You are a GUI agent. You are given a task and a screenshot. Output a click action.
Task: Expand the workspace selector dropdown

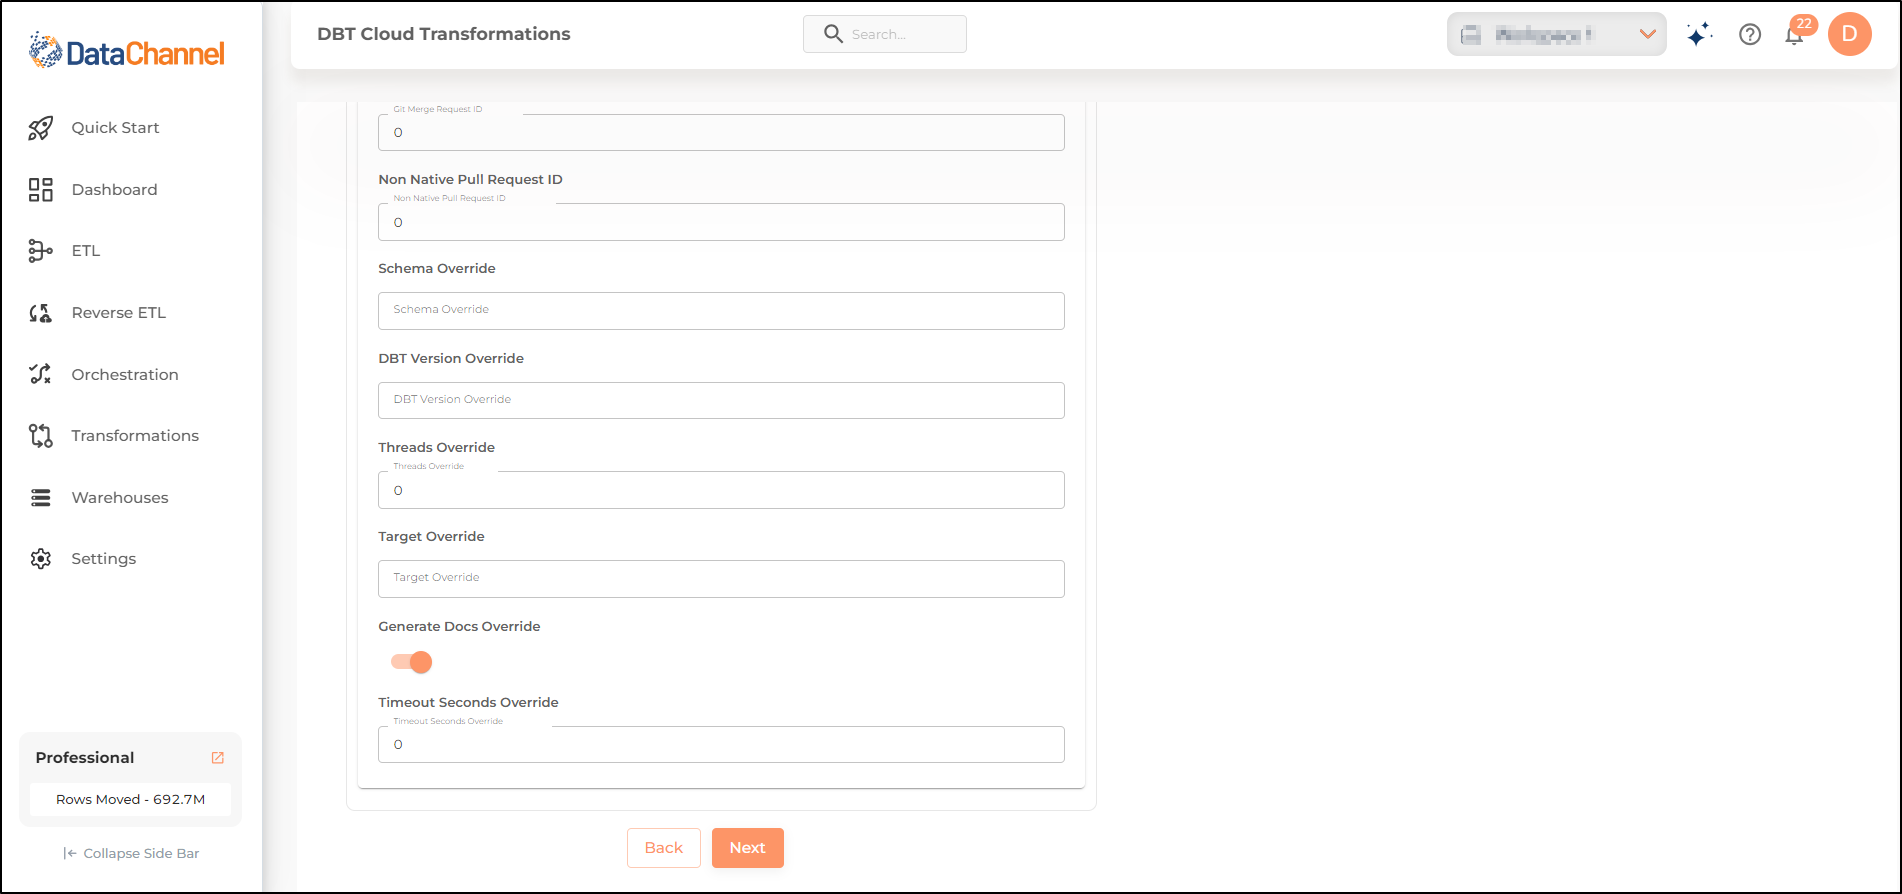click(x=1556, y=34)
